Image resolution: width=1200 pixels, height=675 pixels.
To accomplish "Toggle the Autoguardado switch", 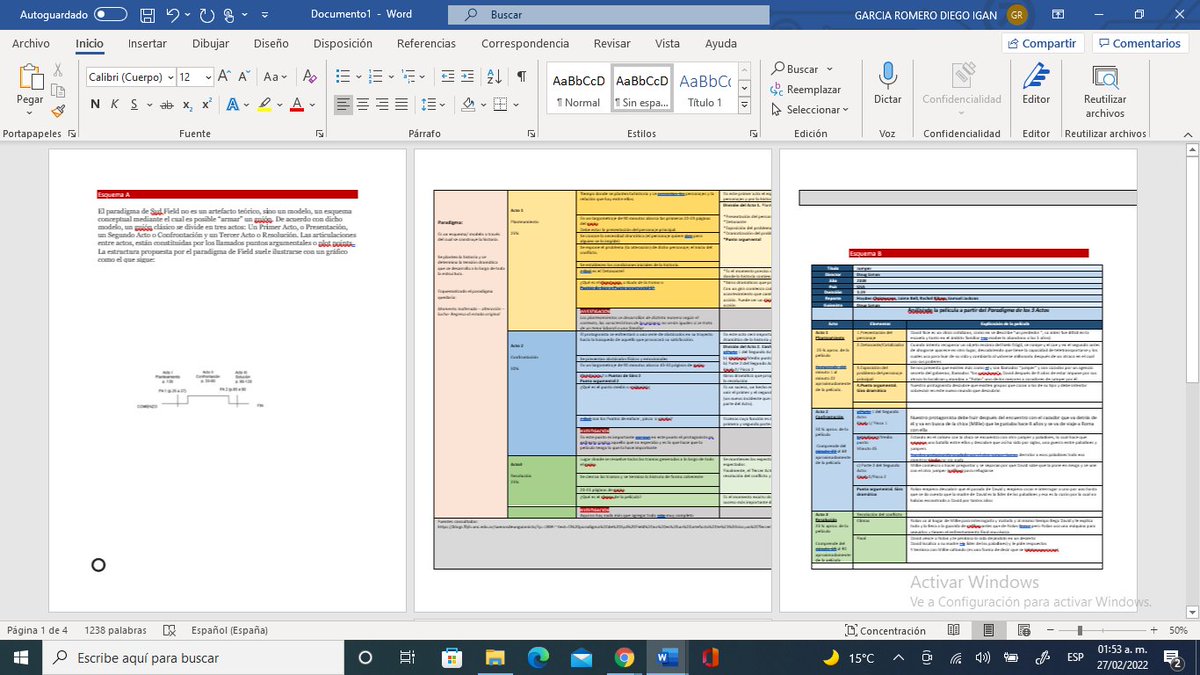I will pos(109,15).
